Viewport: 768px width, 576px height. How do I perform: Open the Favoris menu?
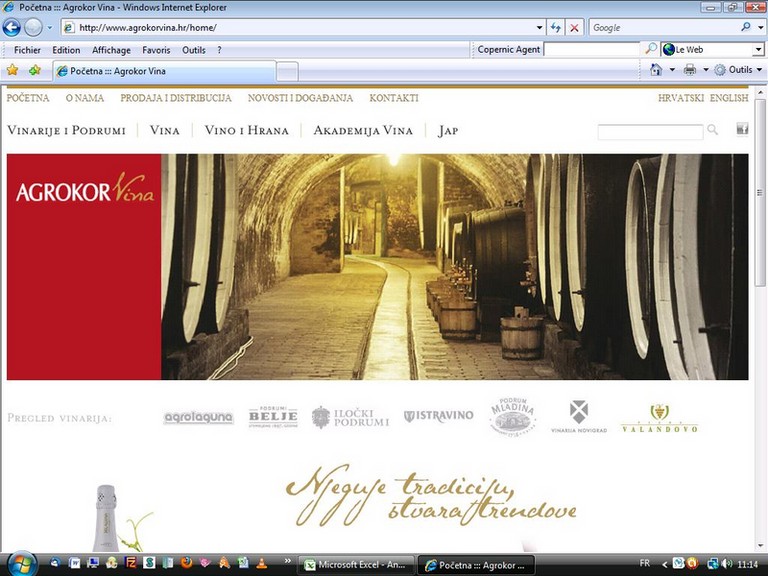pos(156,50)
